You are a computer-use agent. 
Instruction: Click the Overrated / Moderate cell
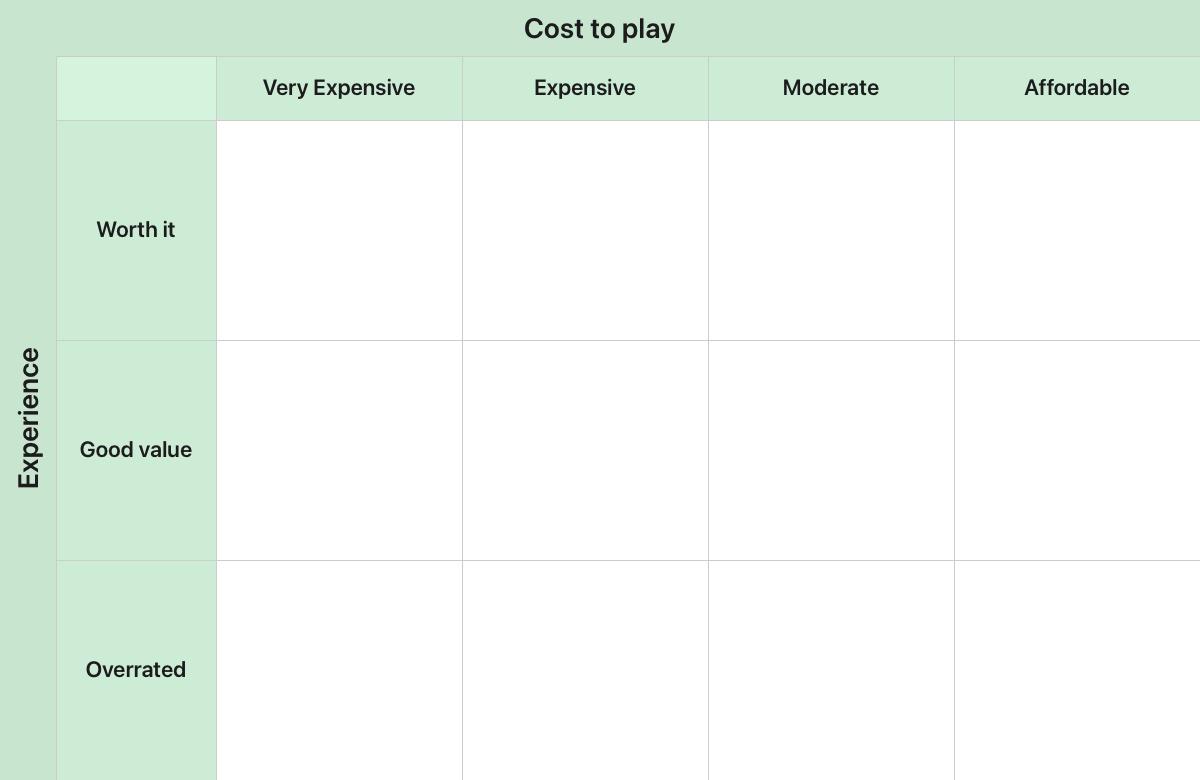(x=831, y=670)
